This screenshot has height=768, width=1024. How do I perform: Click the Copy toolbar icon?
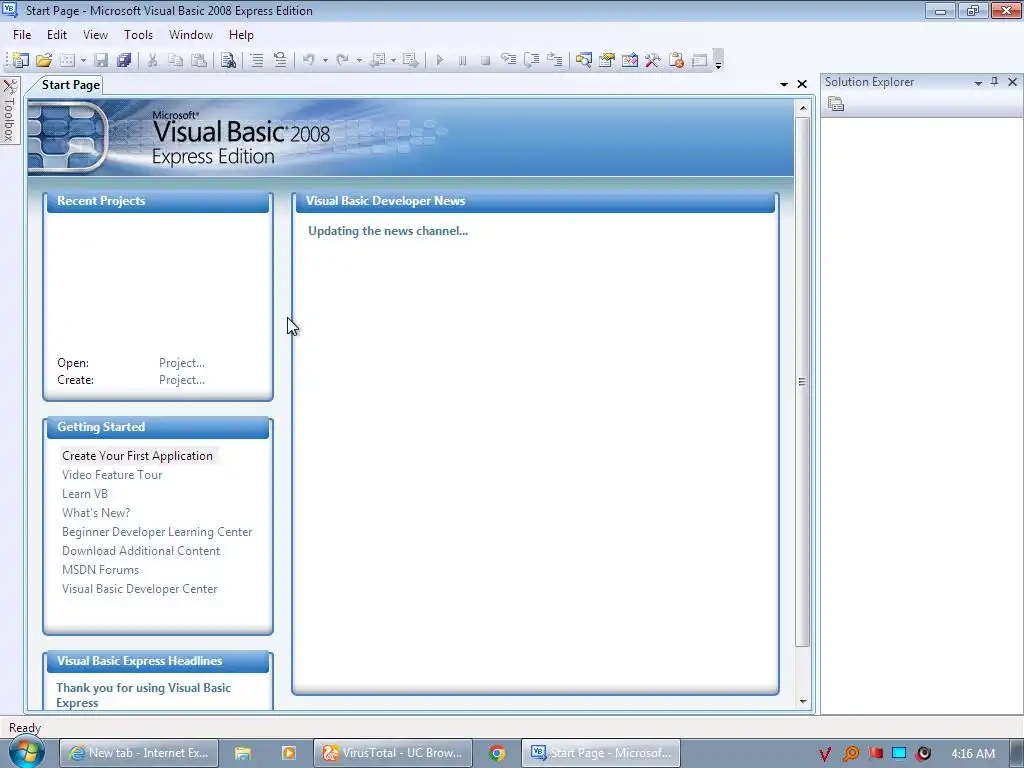click(x=176, y=60)
